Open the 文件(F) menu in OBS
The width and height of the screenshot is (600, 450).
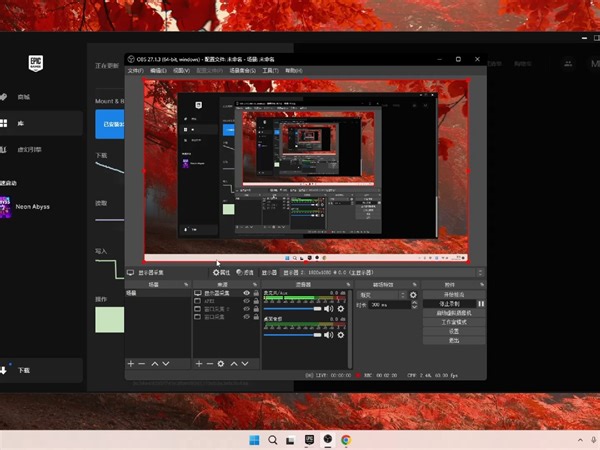tap(135, 70)
